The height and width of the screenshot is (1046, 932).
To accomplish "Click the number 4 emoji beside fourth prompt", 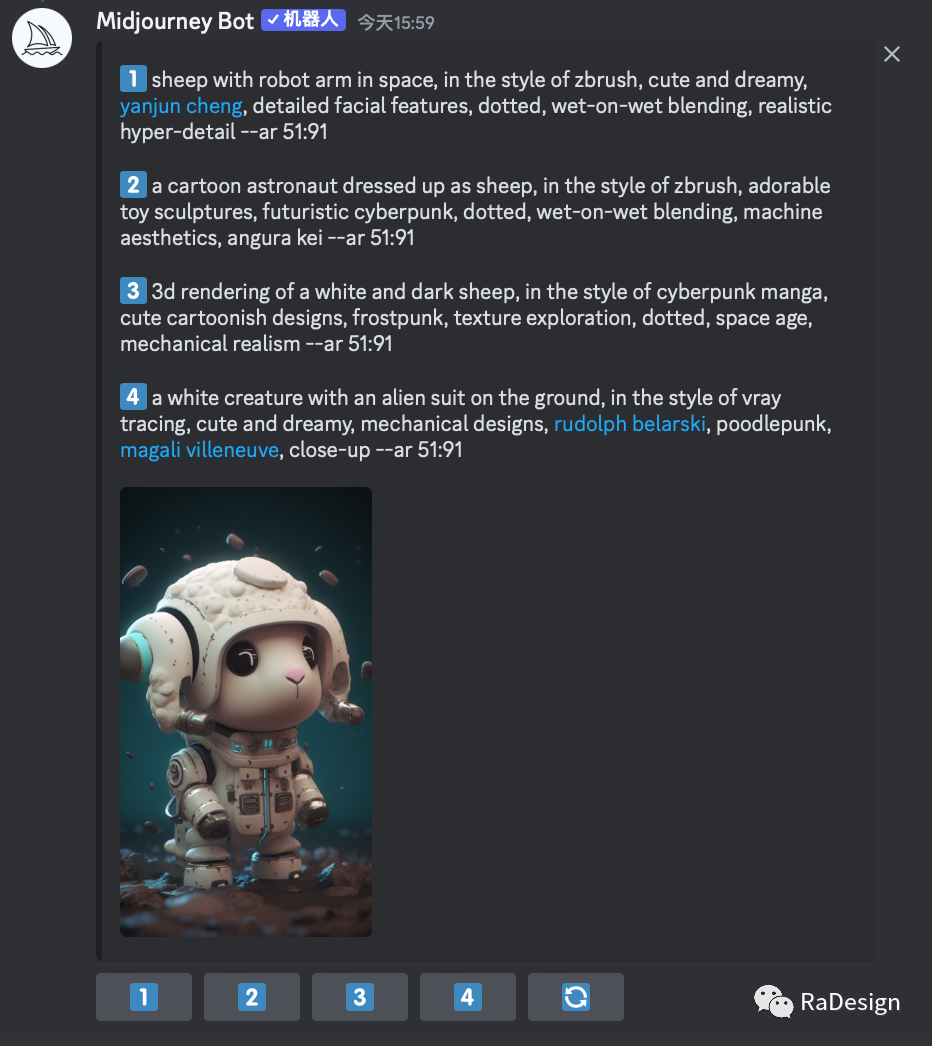I will 133,397.
